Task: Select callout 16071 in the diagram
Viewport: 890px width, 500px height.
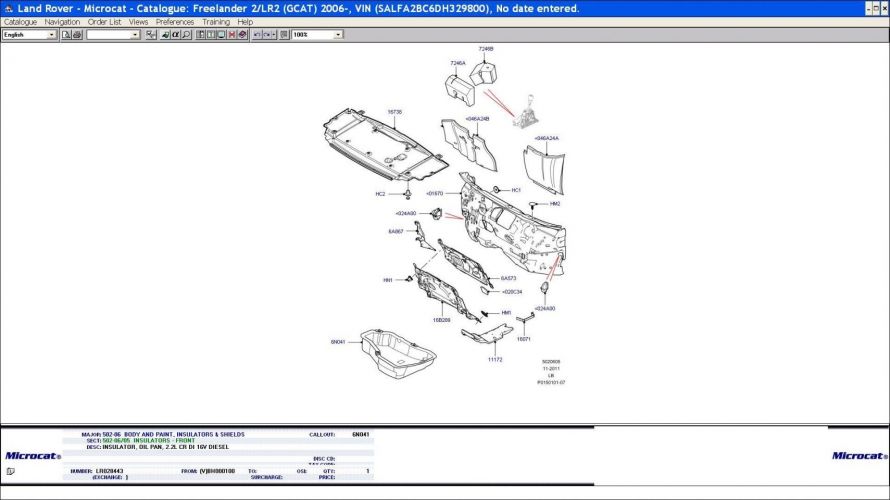Action: point(523,339)
